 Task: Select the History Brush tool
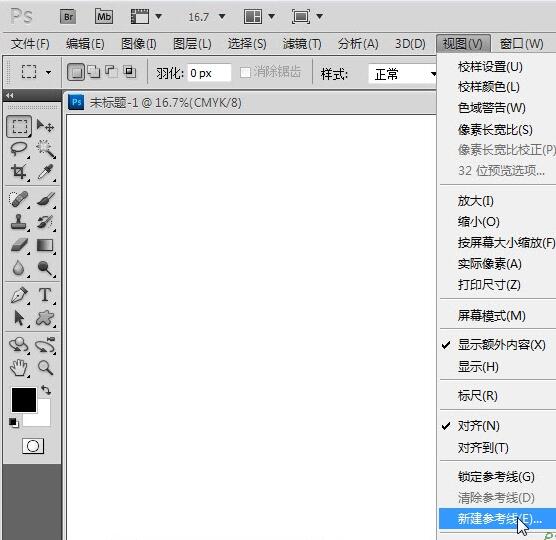45,222
